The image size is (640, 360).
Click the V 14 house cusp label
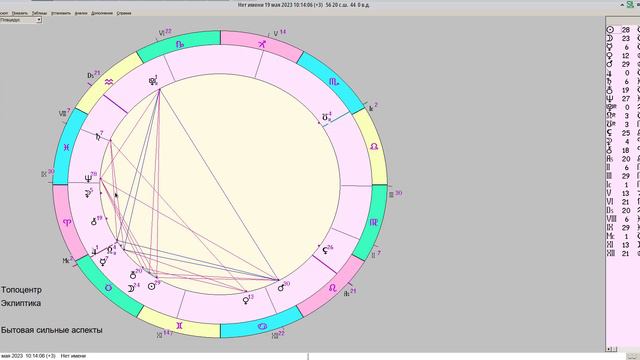point(280,33)
